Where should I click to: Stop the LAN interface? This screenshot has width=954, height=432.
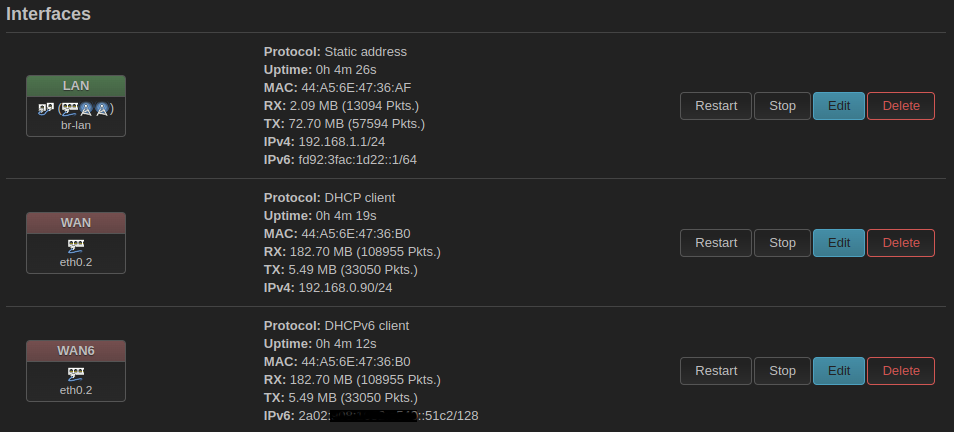(x=782, y=106)
